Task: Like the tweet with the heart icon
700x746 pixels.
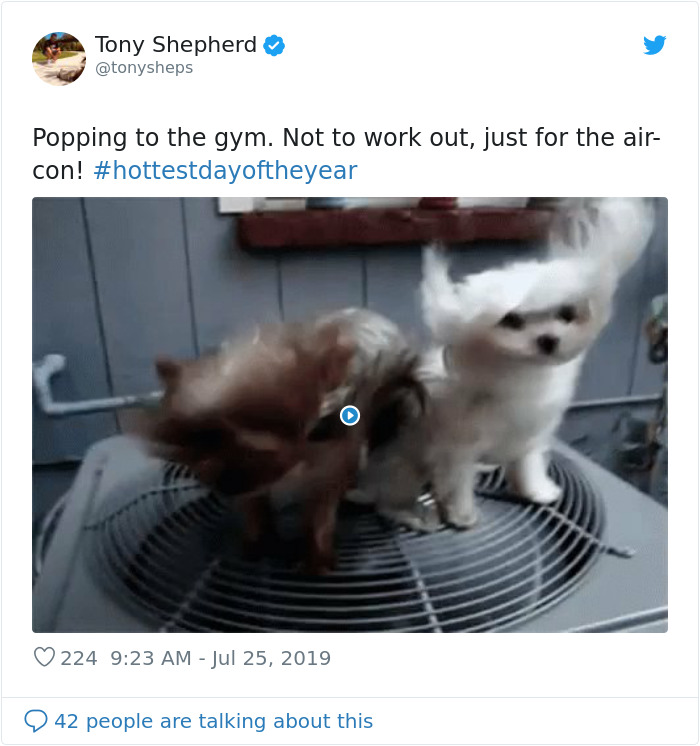Action: pos(44,657)
